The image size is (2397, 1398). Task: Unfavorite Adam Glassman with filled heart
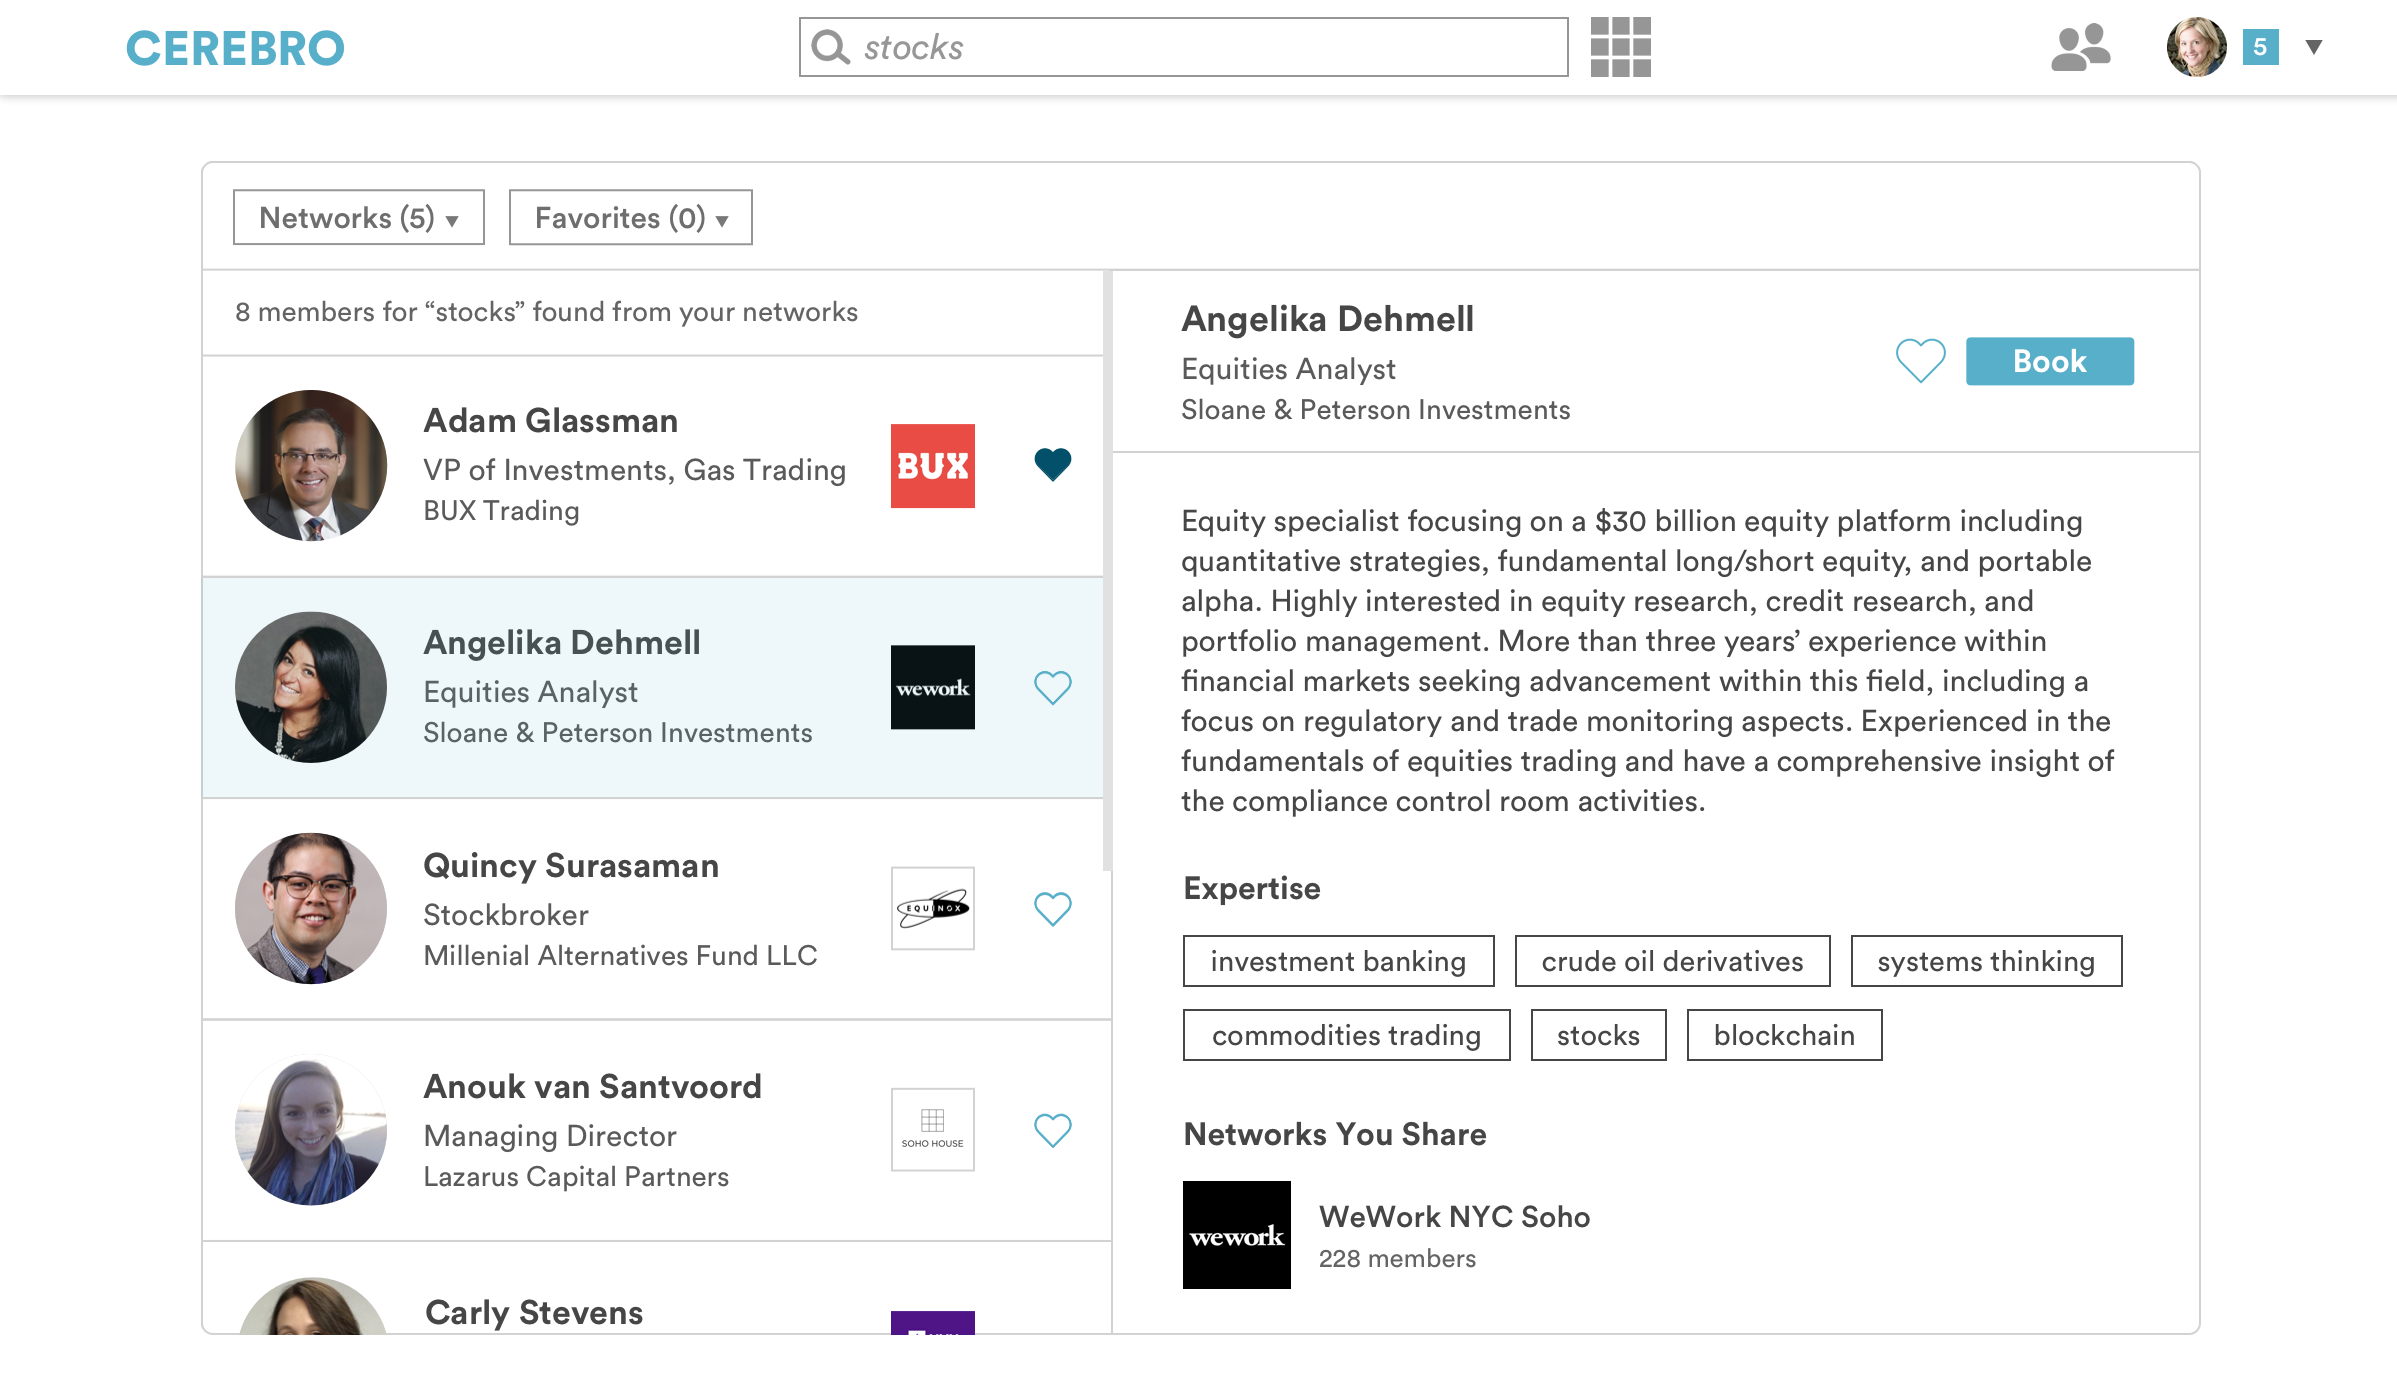[1052, 464]
